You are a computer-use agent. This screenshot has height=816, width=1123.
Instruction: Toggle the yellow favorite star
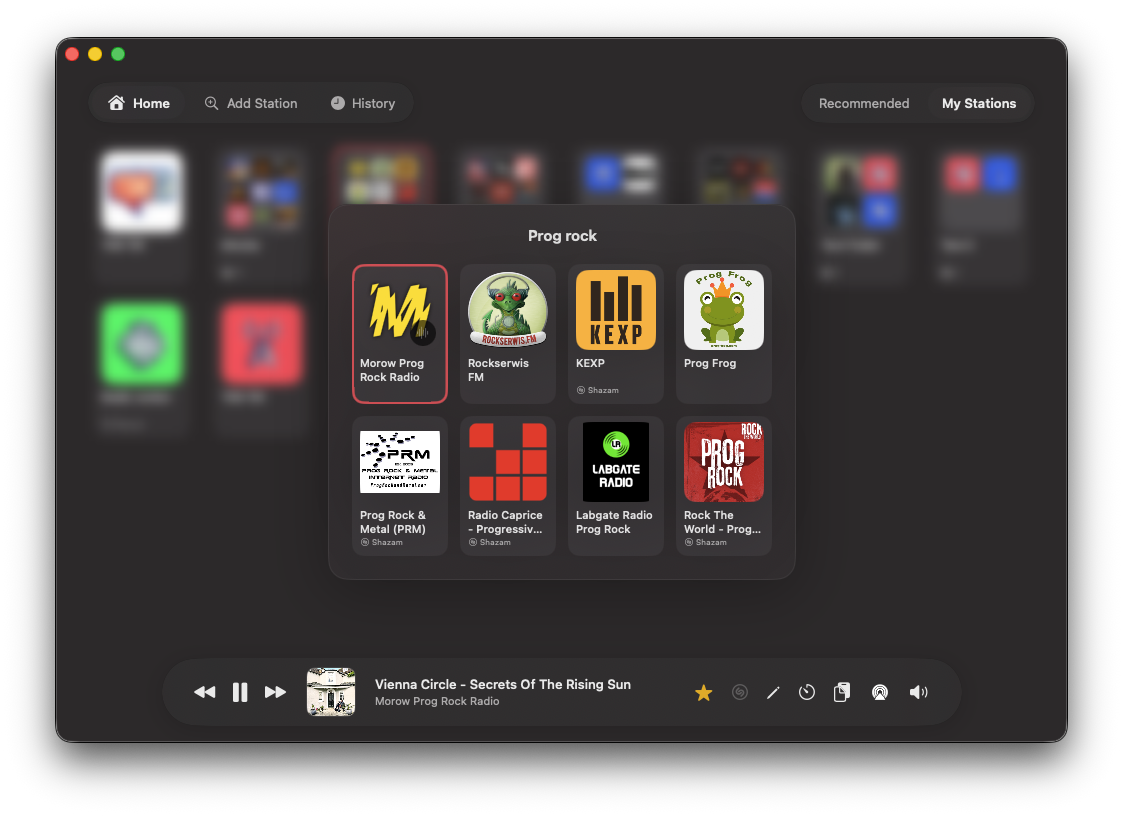click(703, 693)
